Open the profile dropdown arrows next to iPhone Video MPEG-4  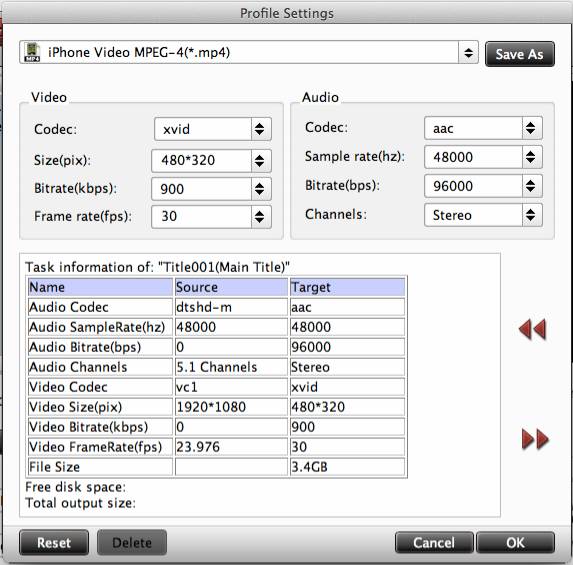(468, 53)
